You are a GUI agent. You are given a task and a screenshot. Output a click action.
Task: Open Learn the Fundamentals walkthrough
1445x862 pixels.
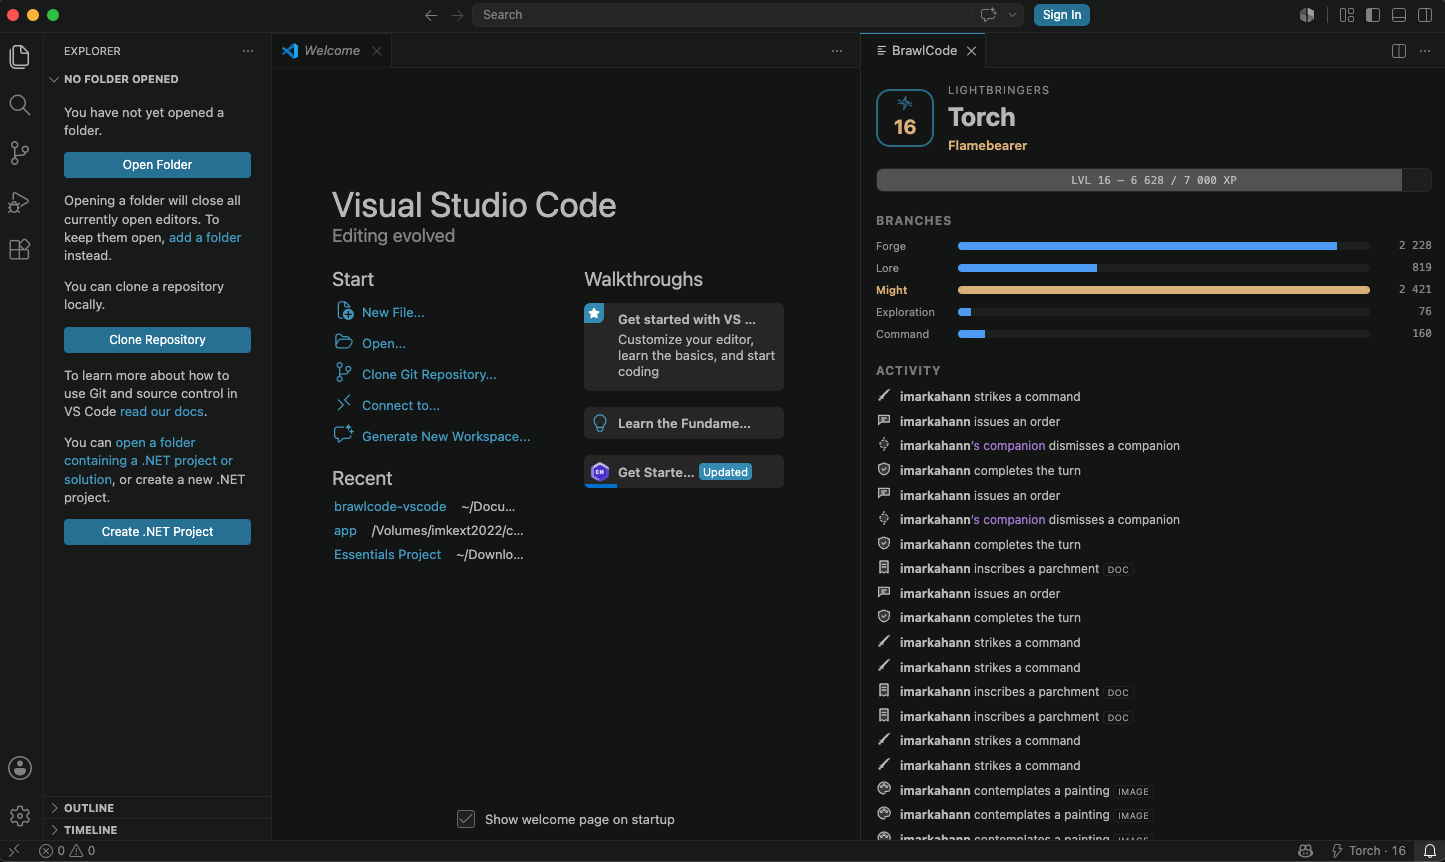(x=684, y=423)
